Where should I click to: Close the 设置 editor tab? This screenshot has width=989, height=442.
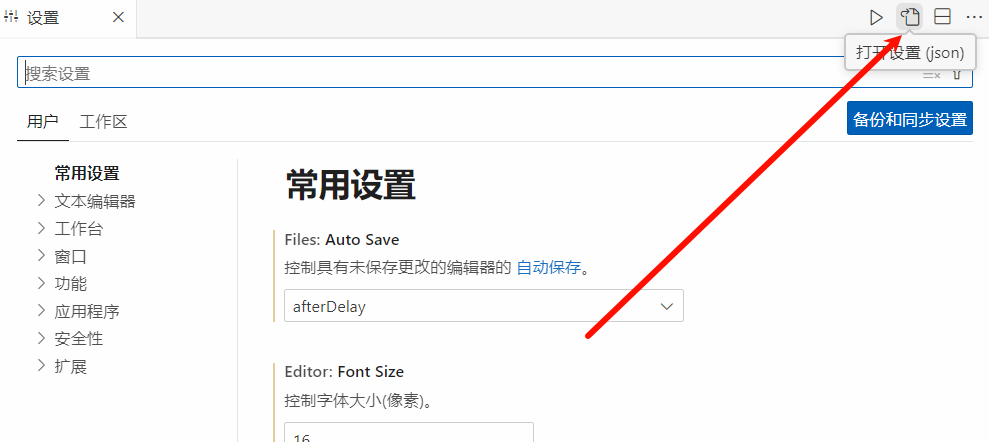click(x=118, y=18)
